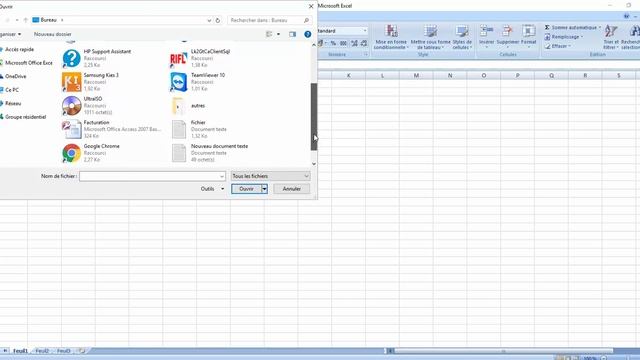Select the 'Nouveau document texte' file icon
Image resolution: width=640 pixels, height=360 pixels.
pyautogui.click(x=179, y=153)
